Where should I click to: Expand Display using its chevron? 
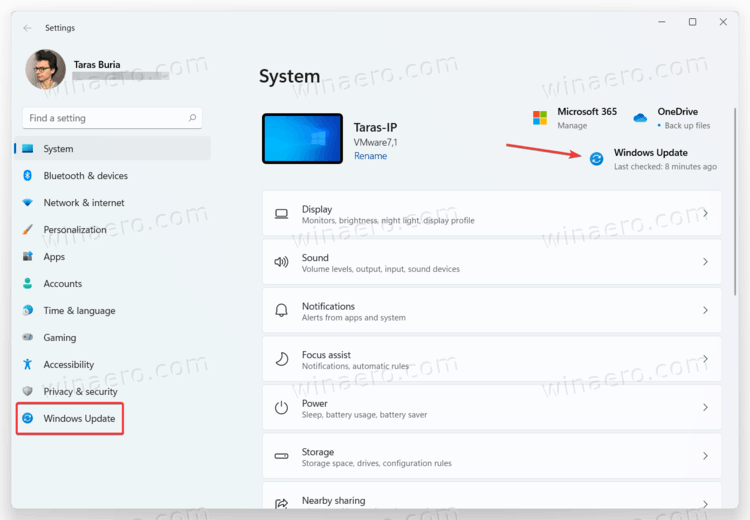(x=705, y=213)
